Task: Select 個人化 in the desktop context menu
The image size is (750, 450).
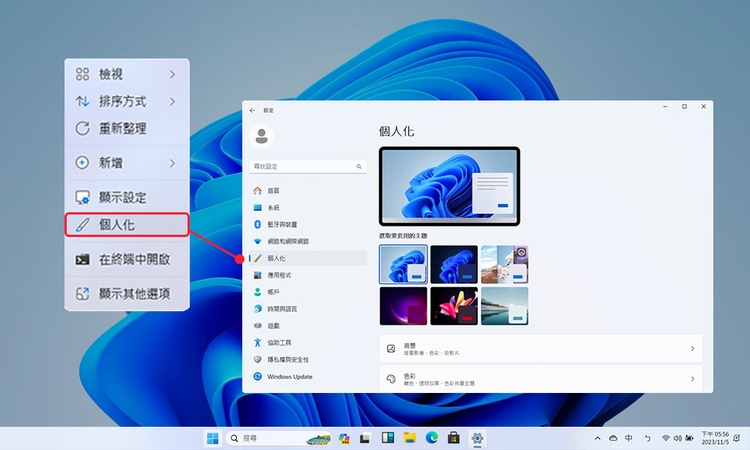Action: point(127,225)
